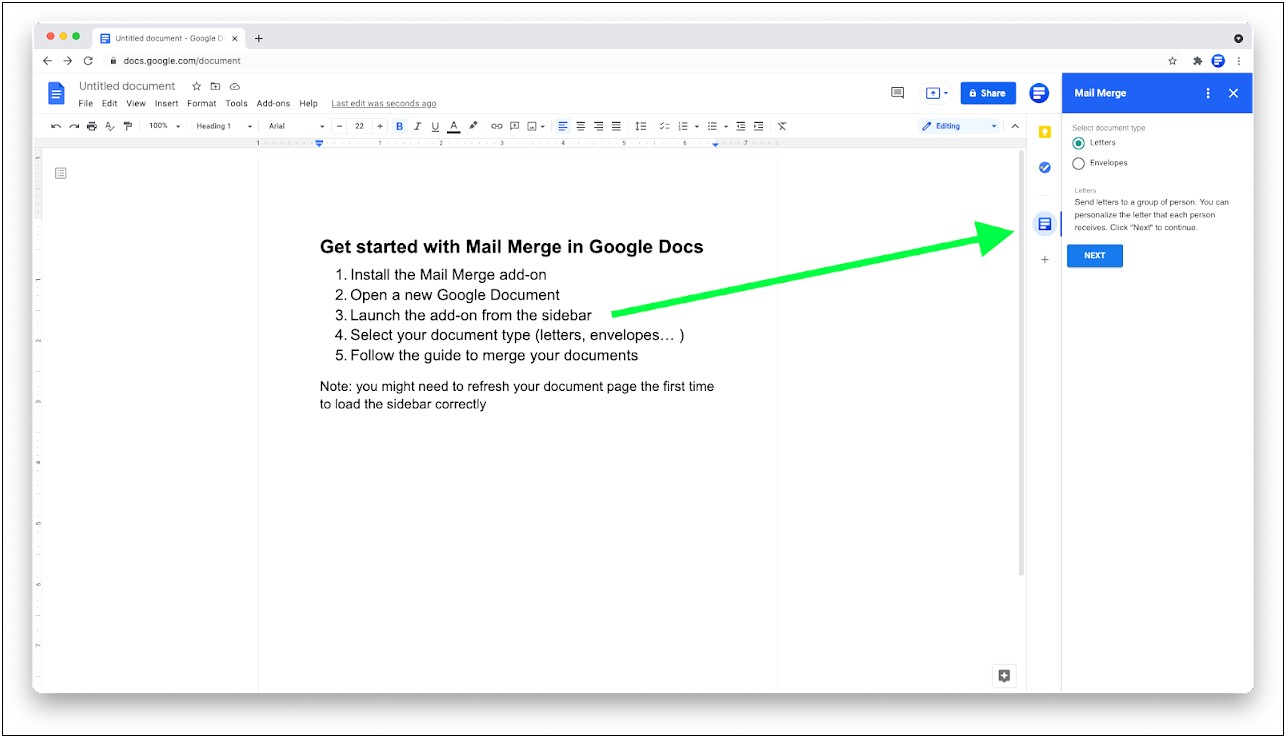The image size is (1286, 738).
Task: Open the Edit menu
Action: (x=109, y=103)
